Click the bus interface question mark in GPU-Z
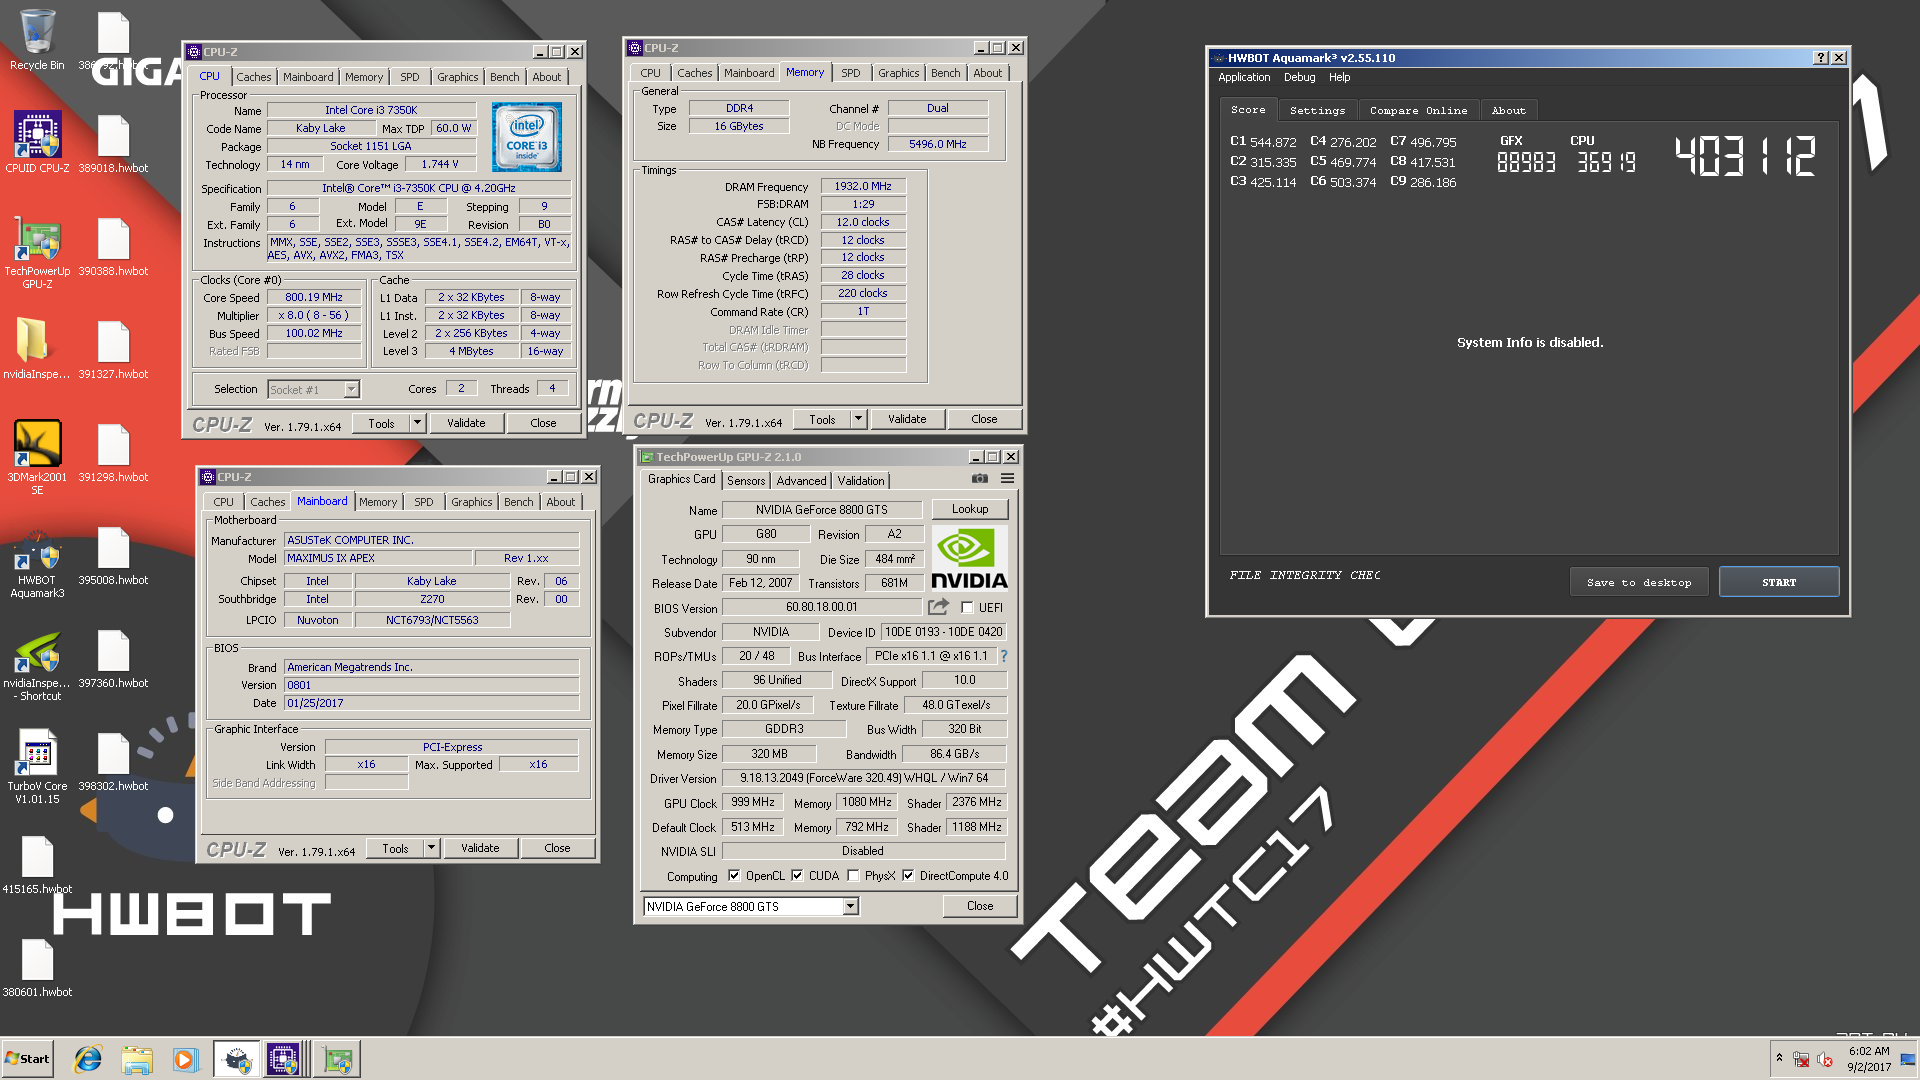Viewport: 1920px width, 1080px height. [x=1004, y=656]
